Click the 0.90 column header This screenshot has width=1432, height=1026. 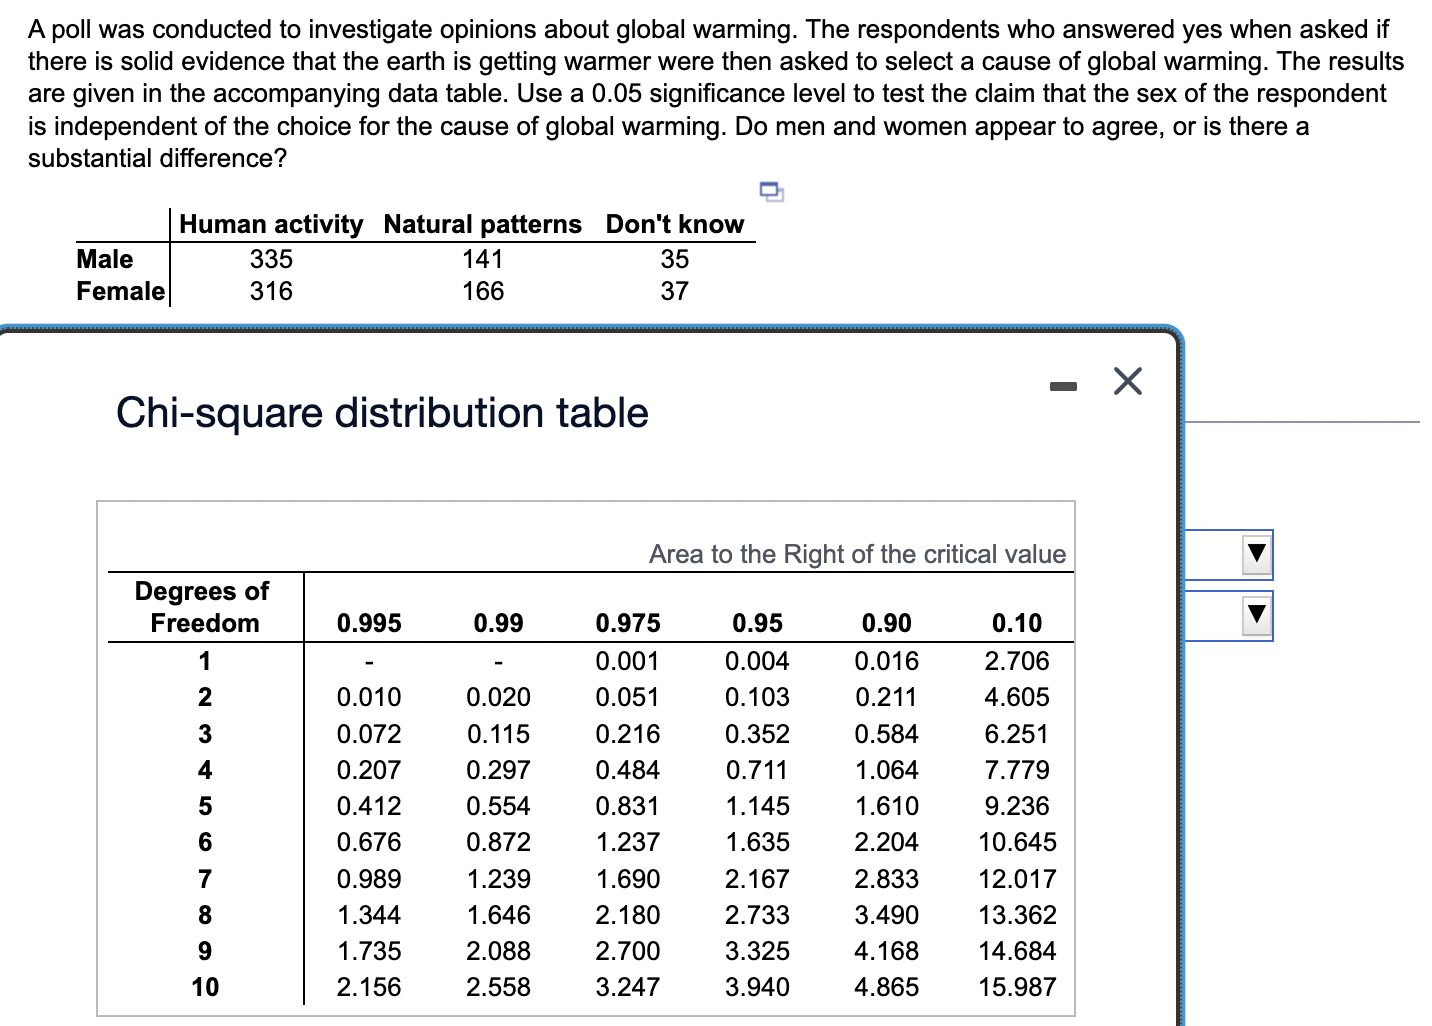pos(887,623)
